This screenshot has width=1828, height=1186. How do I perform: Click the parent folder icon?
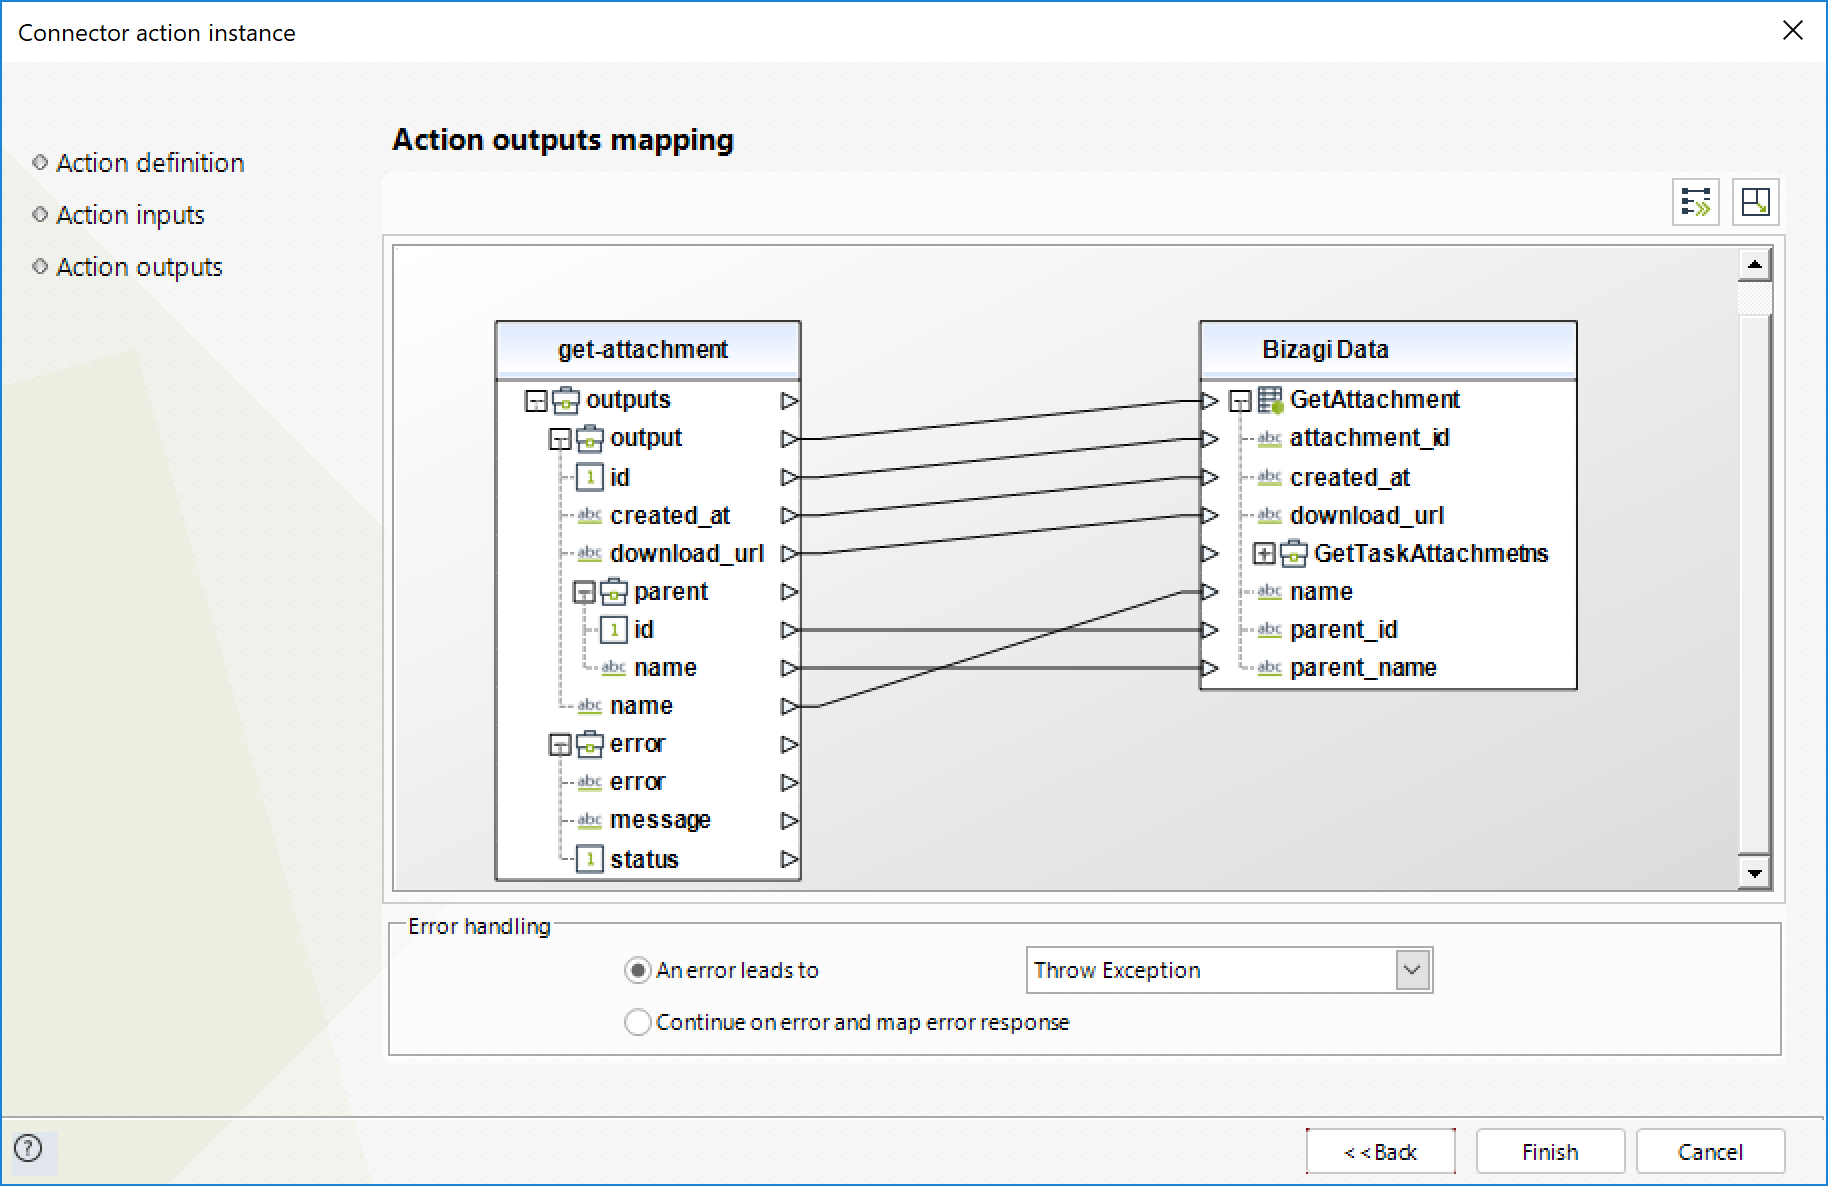(614, 592)
